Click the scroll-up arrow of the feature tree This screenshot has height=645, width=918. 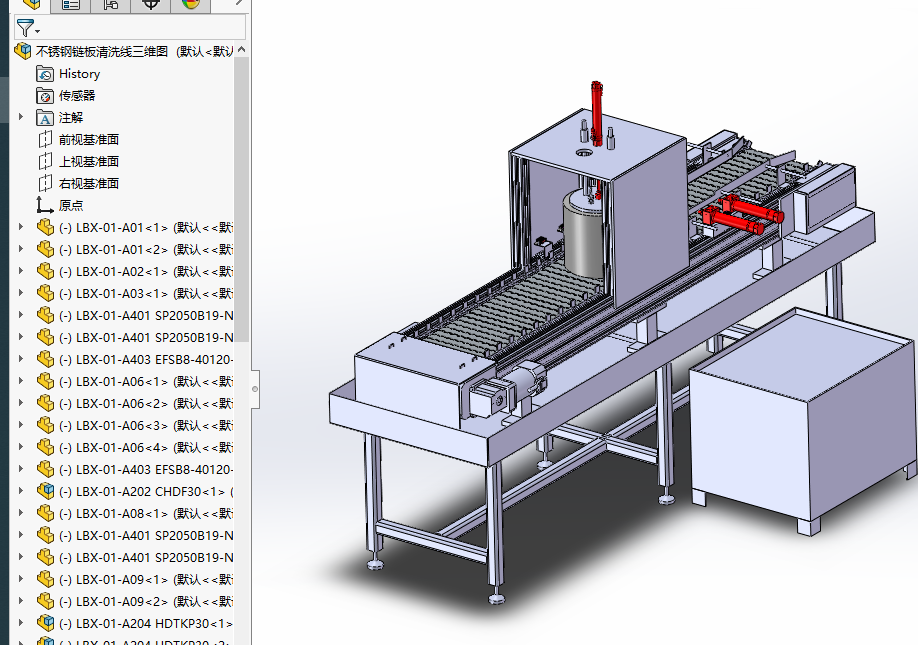[242, 50]
